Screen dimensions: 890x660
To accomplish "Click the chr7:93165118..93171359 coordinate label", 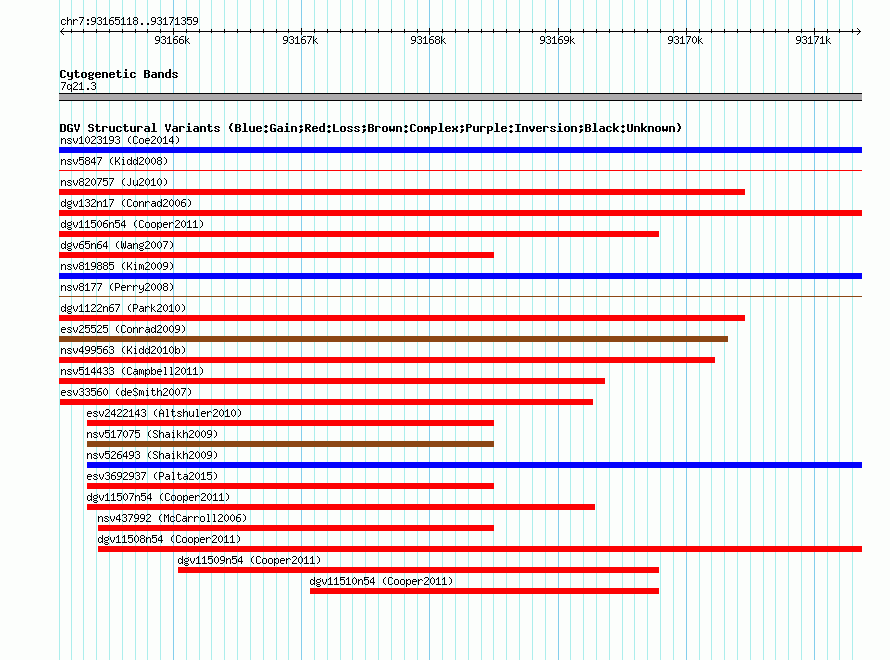I will [x=129, y=21].
